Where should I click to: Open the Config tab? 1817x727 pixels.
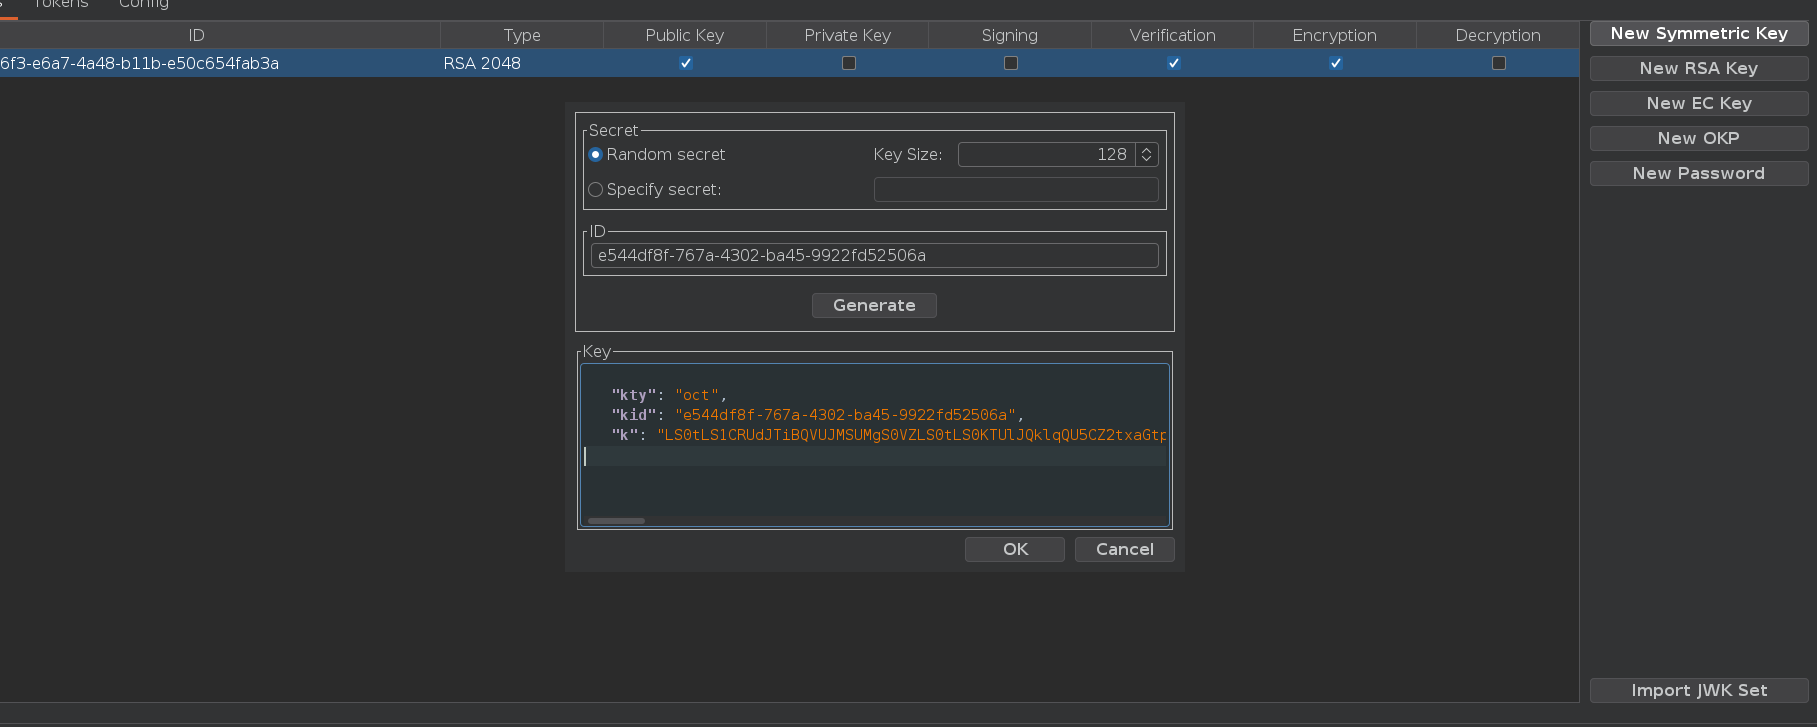[x=144, y=5]
